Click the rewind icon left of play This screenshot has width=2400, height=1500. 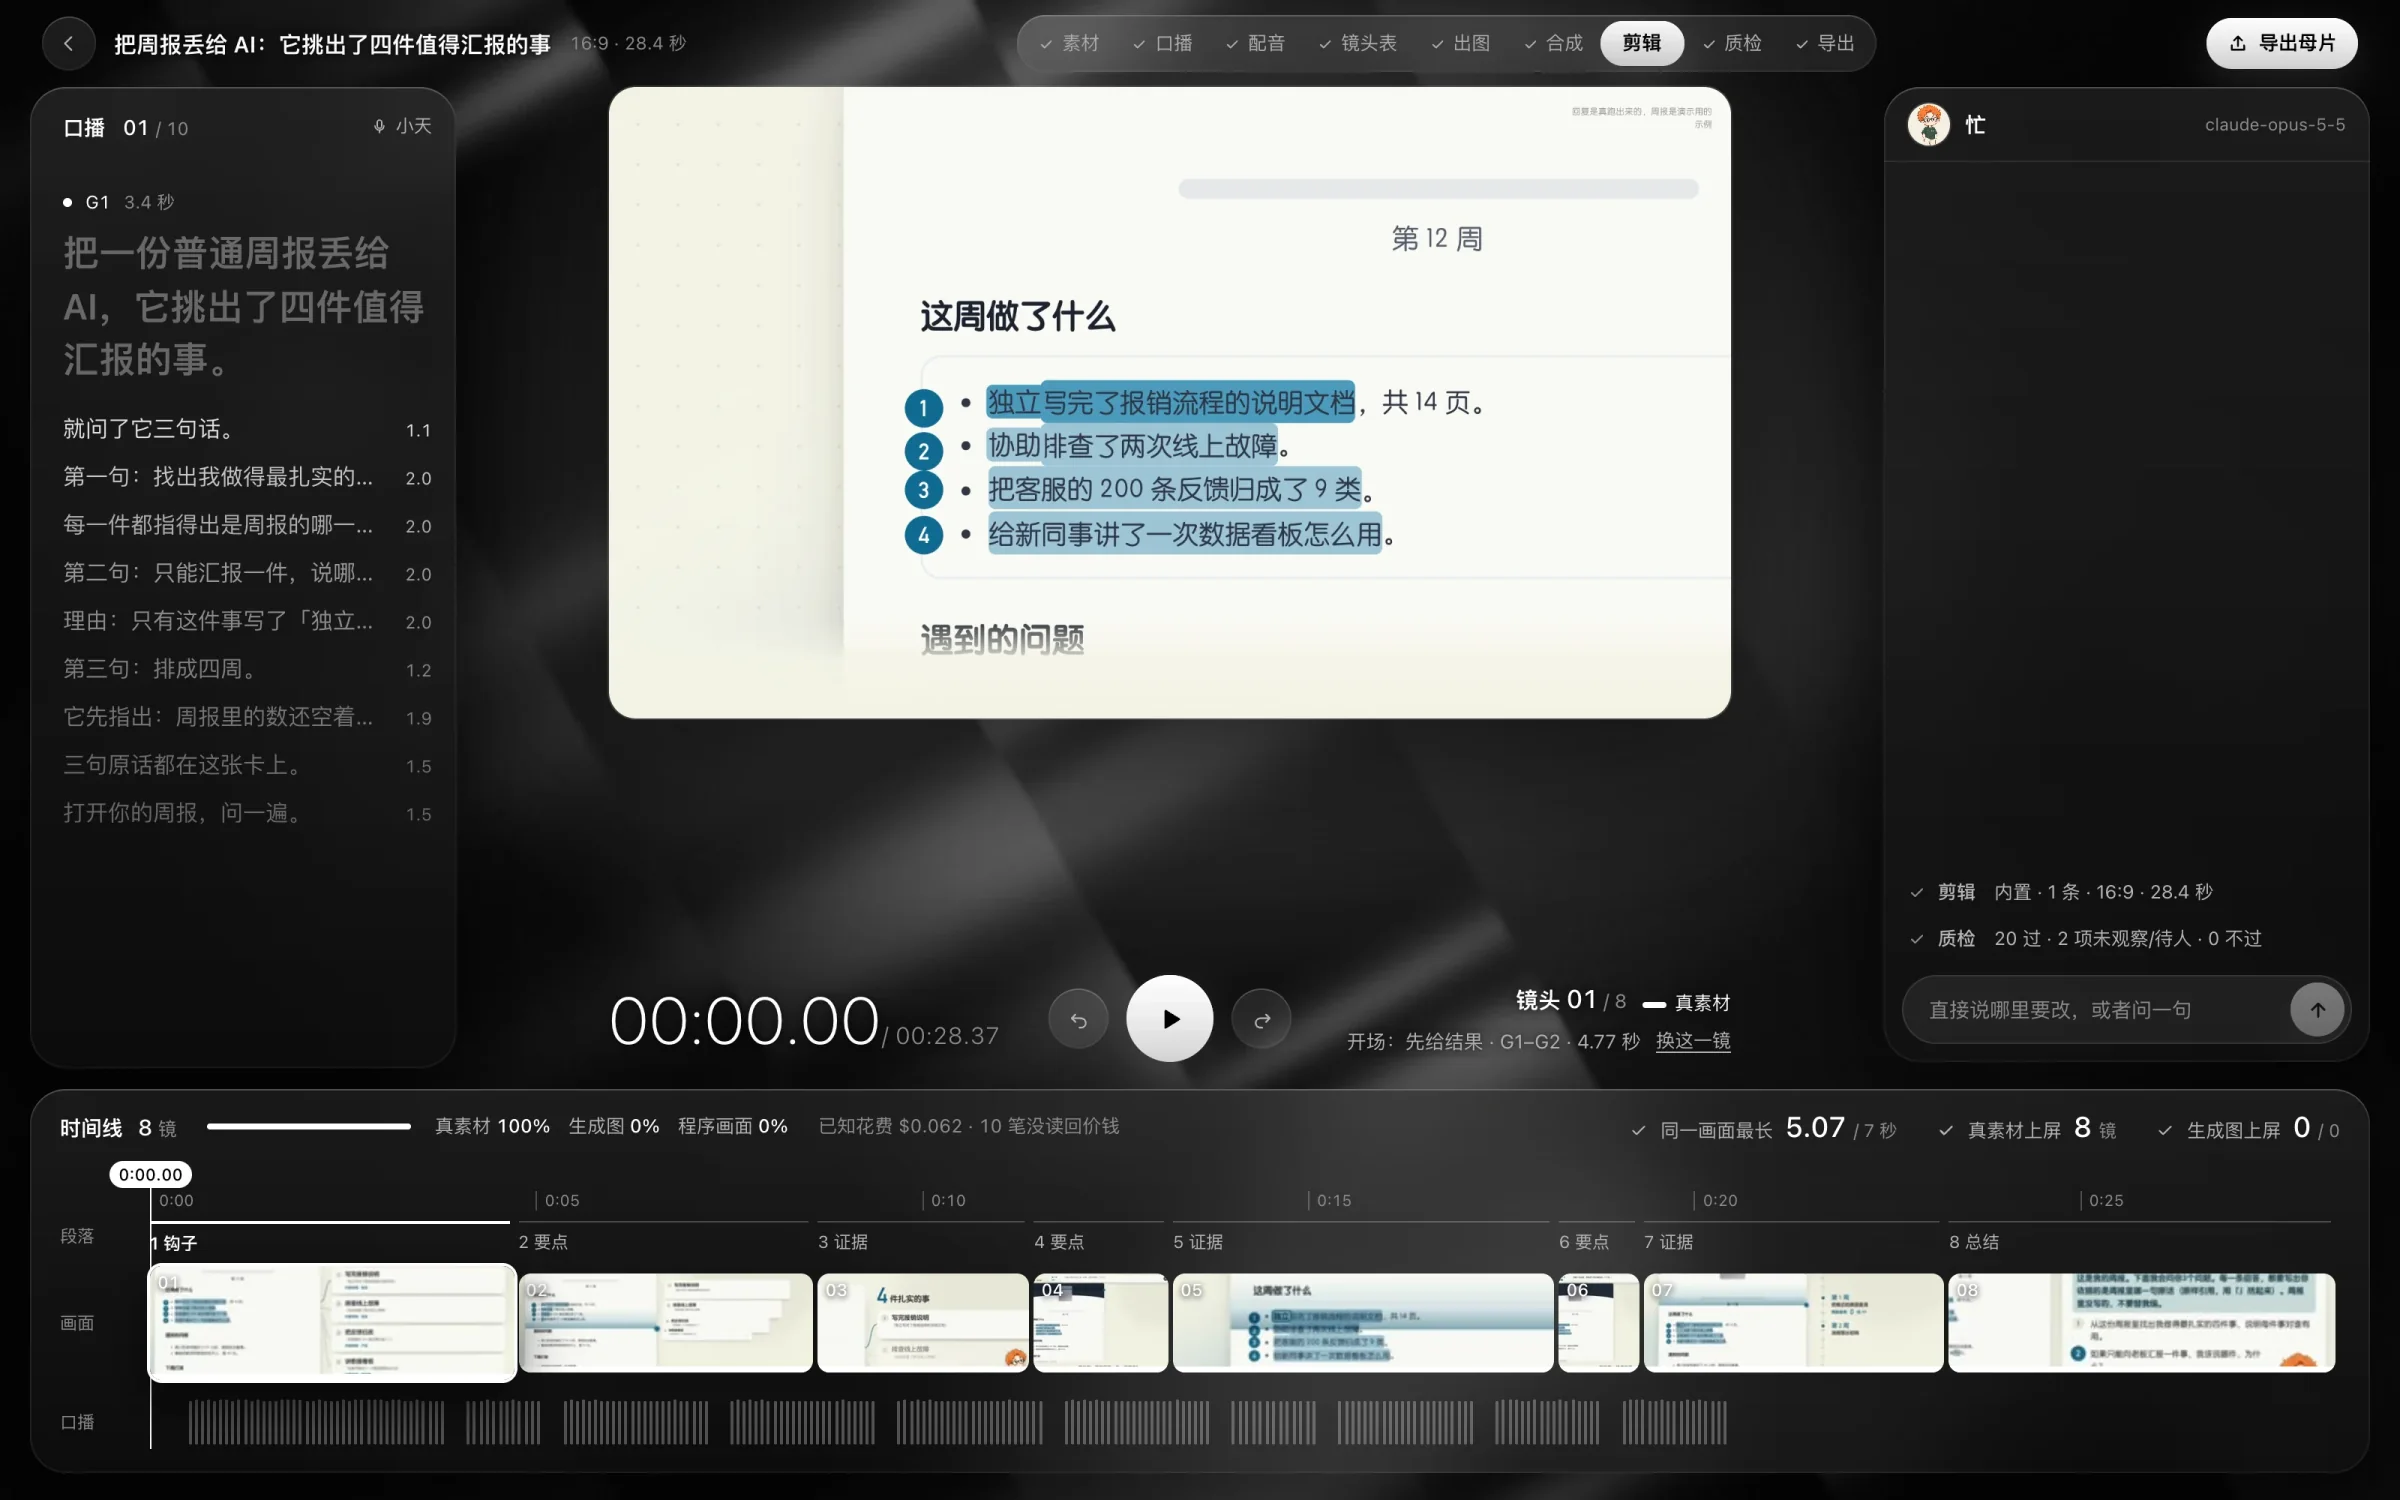(1078, 1019)
